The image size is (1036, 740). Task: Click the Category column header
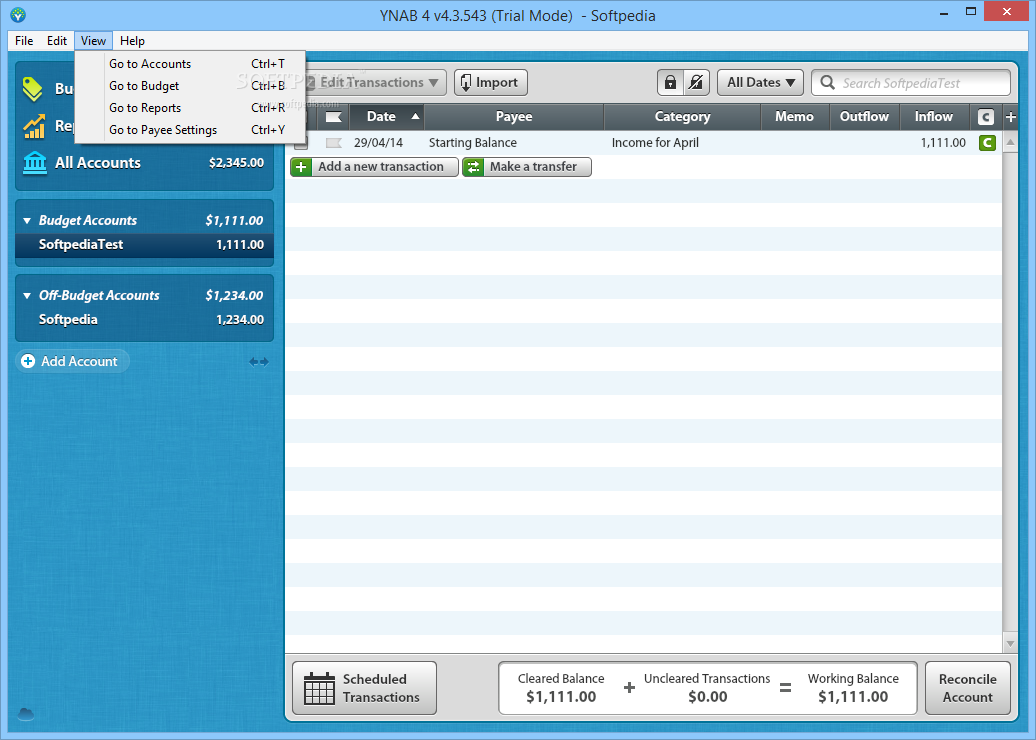[683, 117]
